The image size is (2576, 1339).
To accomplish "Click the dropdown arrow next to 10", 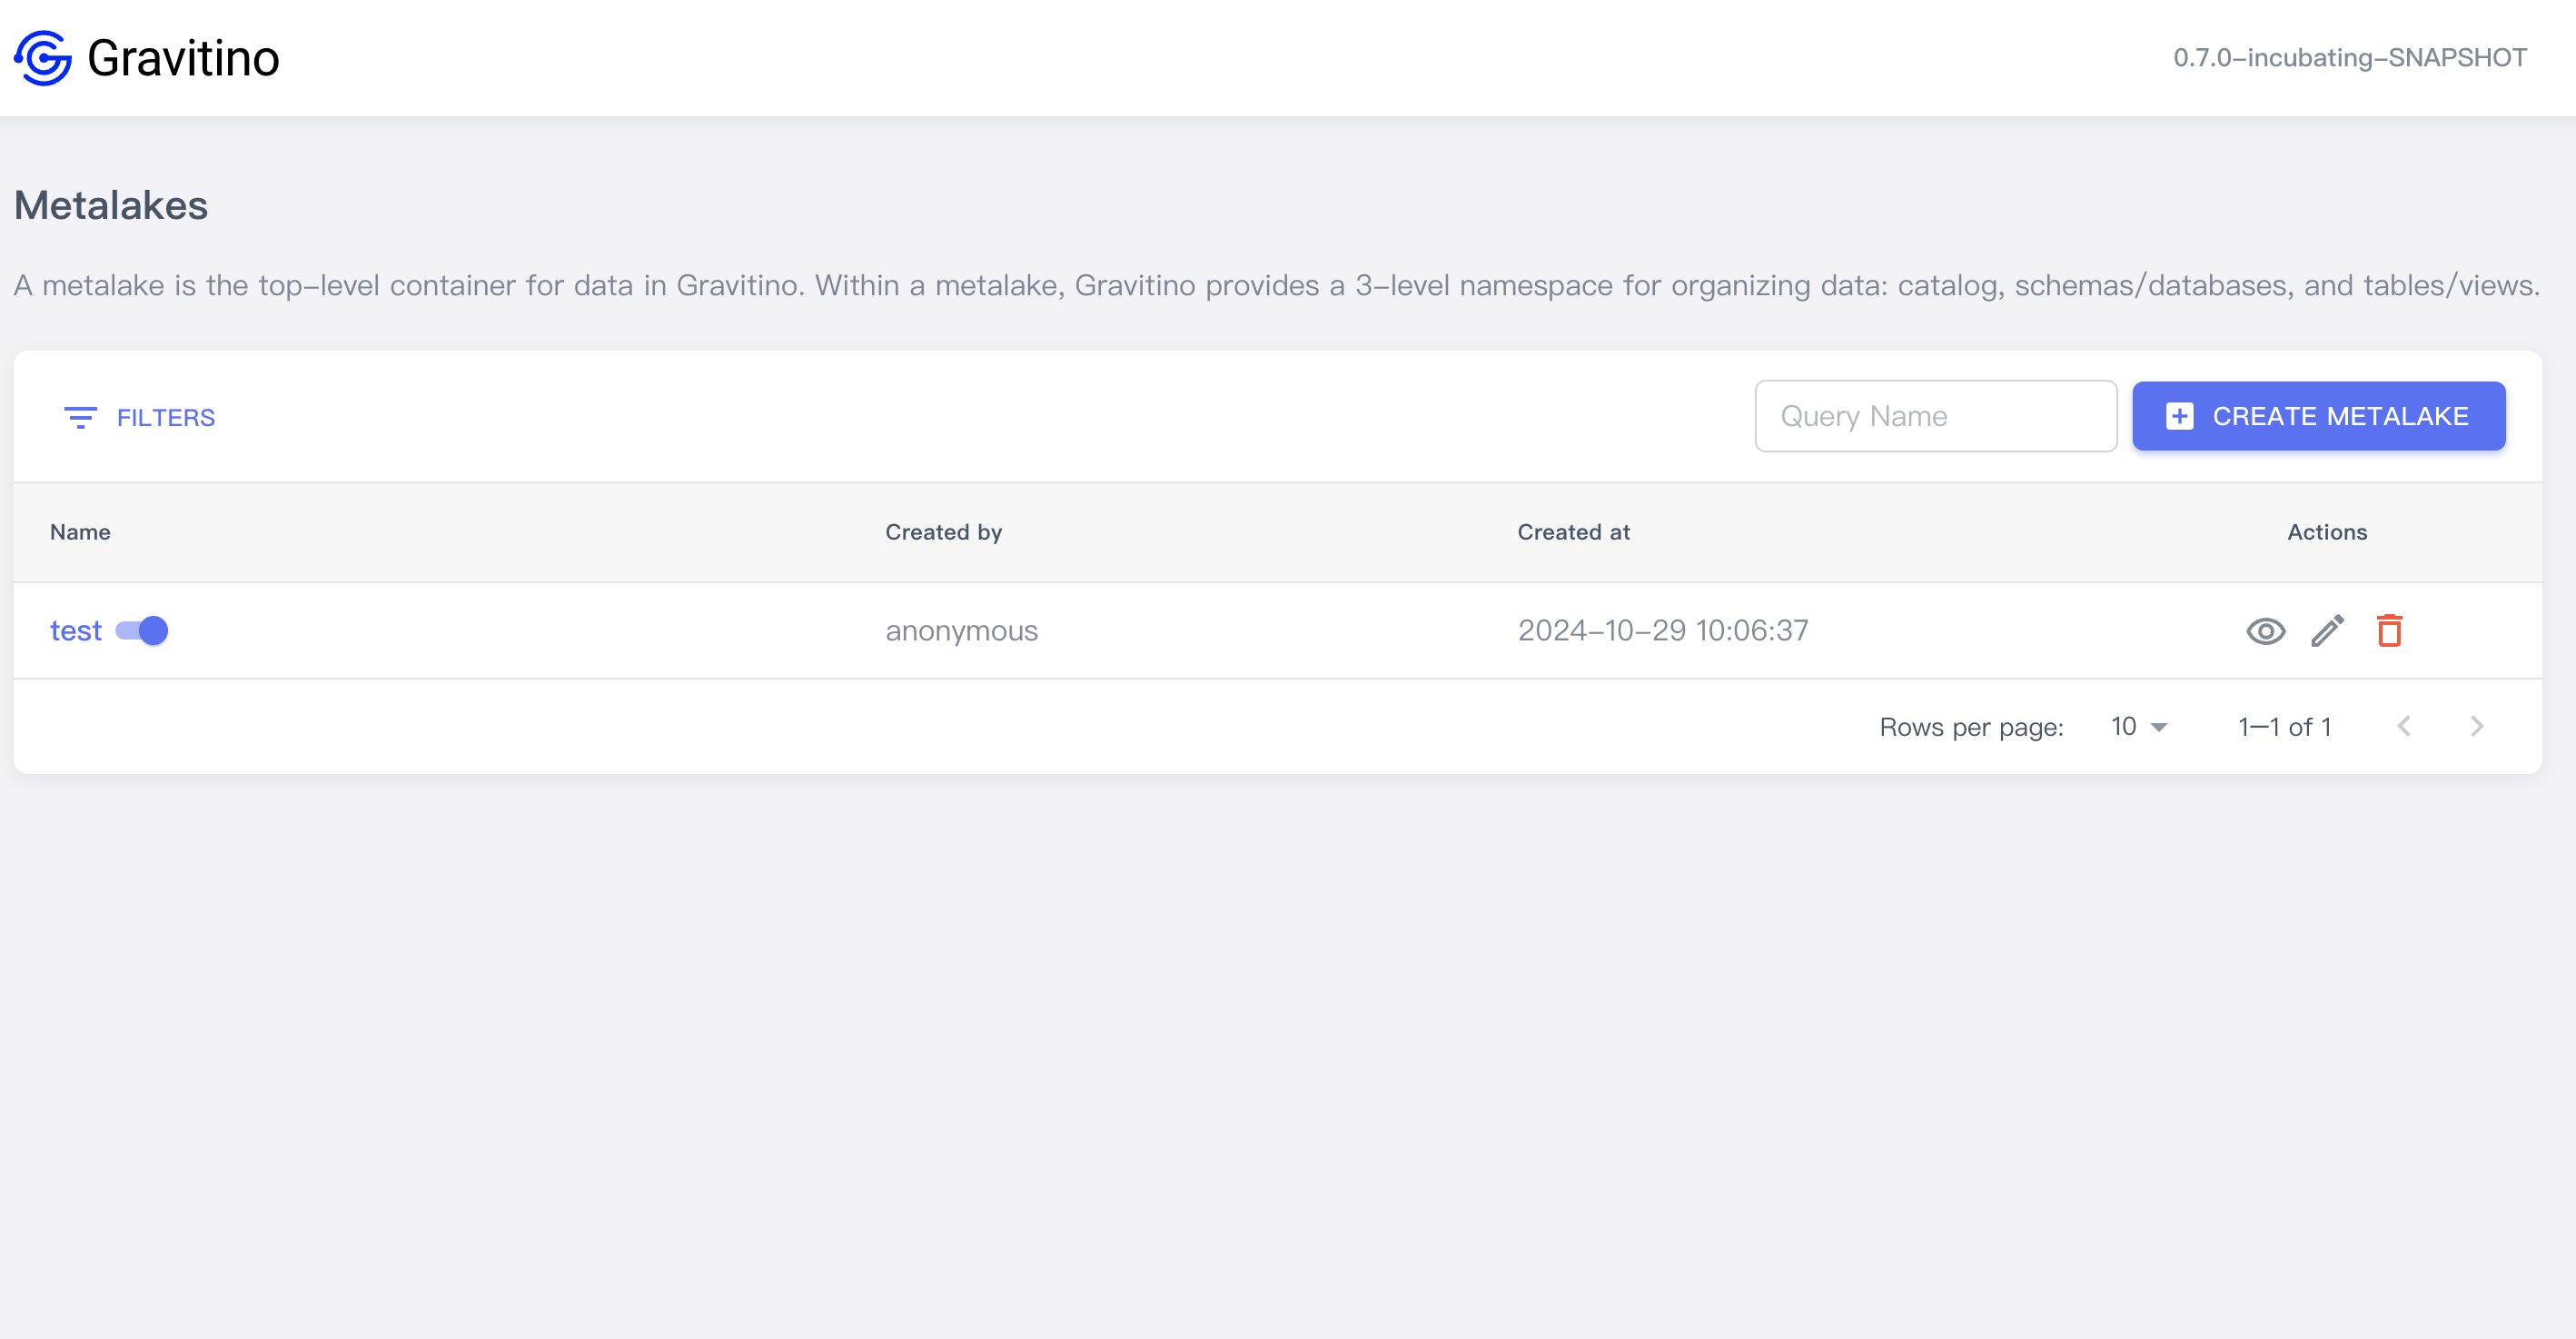I will tap(2159, 727).
